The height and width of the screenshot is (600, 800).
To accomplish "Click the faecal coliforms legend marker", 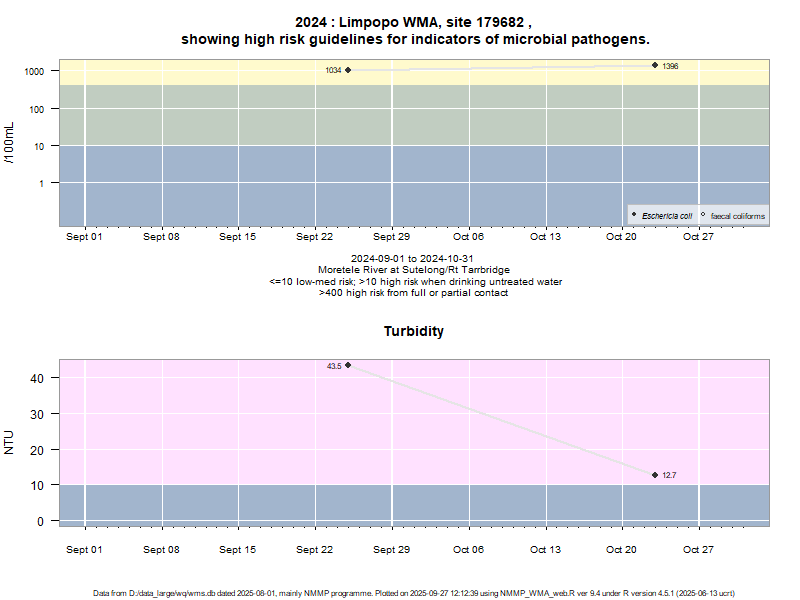I will 703,215.
